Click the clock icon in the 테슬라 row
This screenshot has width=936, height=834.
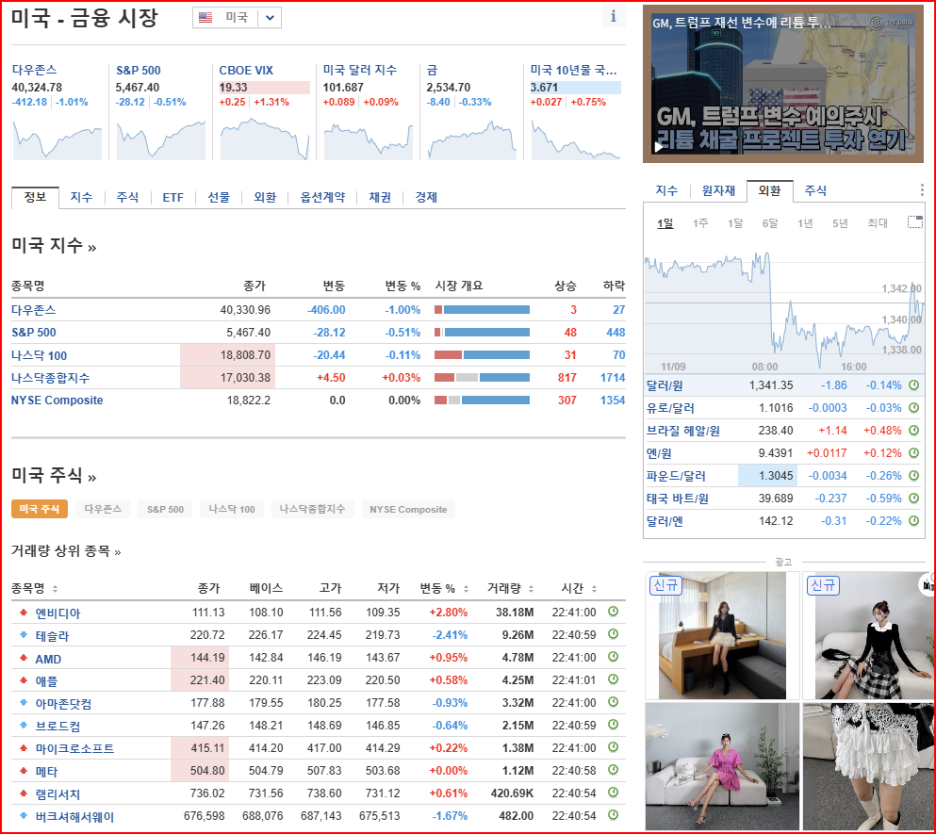pos(613,634)
